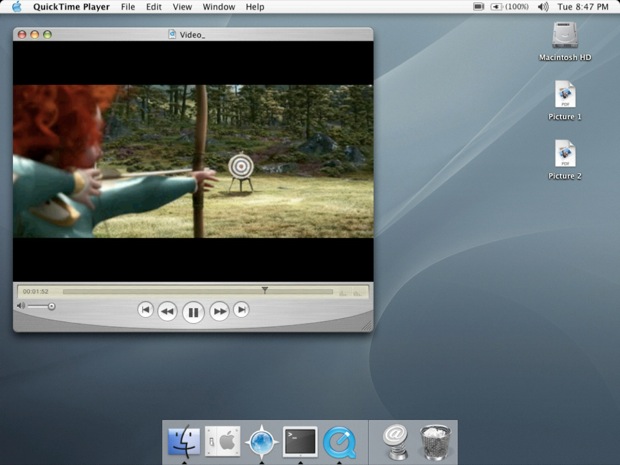Open the Apple menu
620x465 pixels.
click(x=17, y=7)
